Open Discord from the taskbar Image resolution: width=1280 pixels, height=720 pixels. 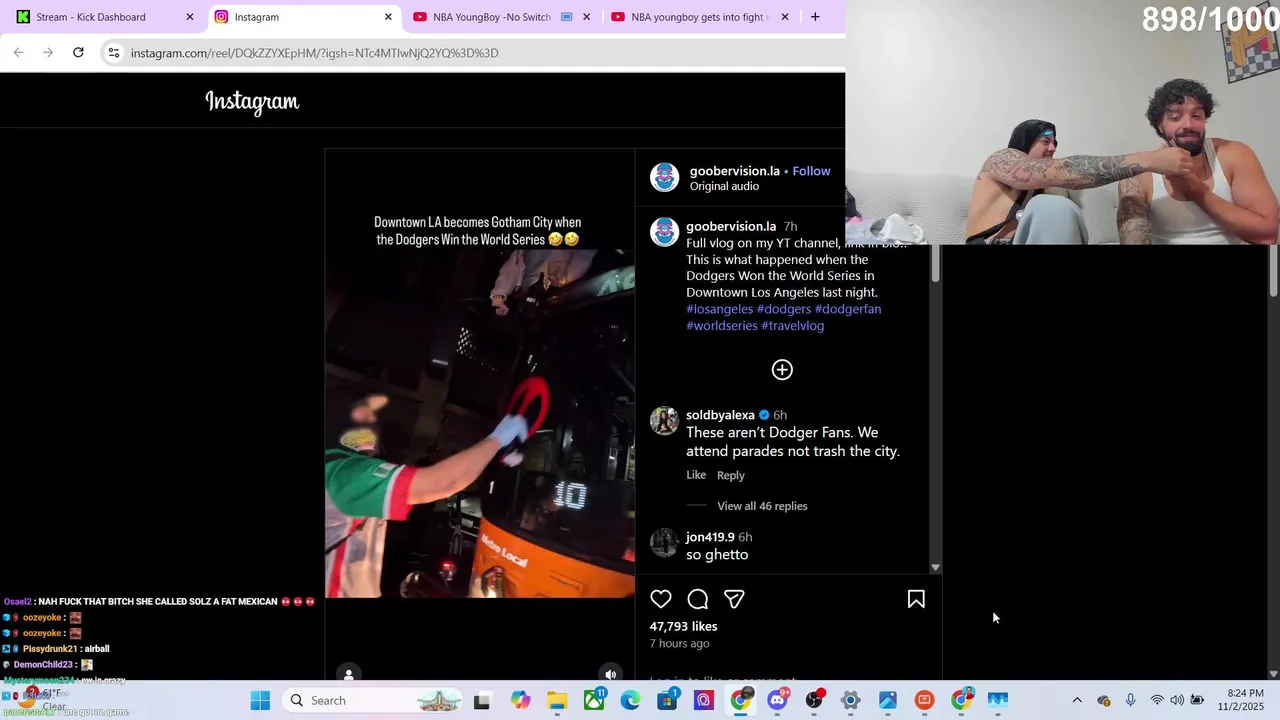pos(778,701)
